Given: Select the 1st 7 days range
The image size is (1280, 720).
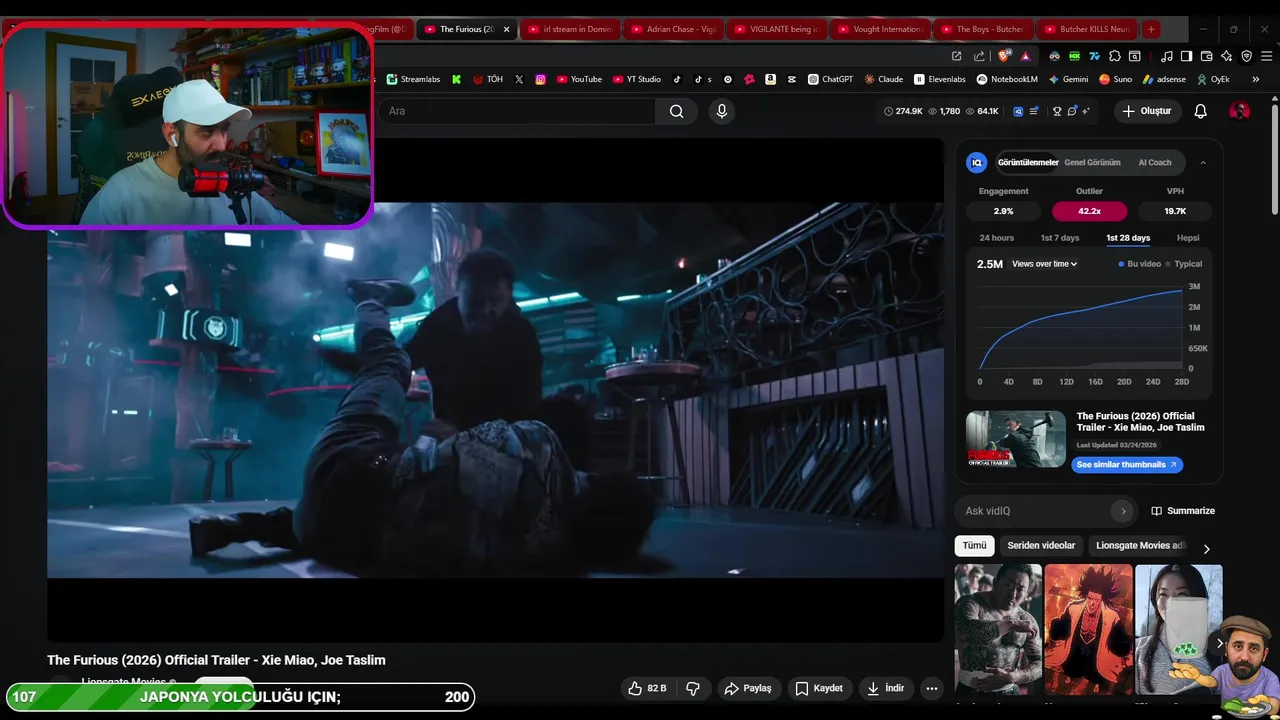Looking at the screenshot, I should pos(1059,238).
